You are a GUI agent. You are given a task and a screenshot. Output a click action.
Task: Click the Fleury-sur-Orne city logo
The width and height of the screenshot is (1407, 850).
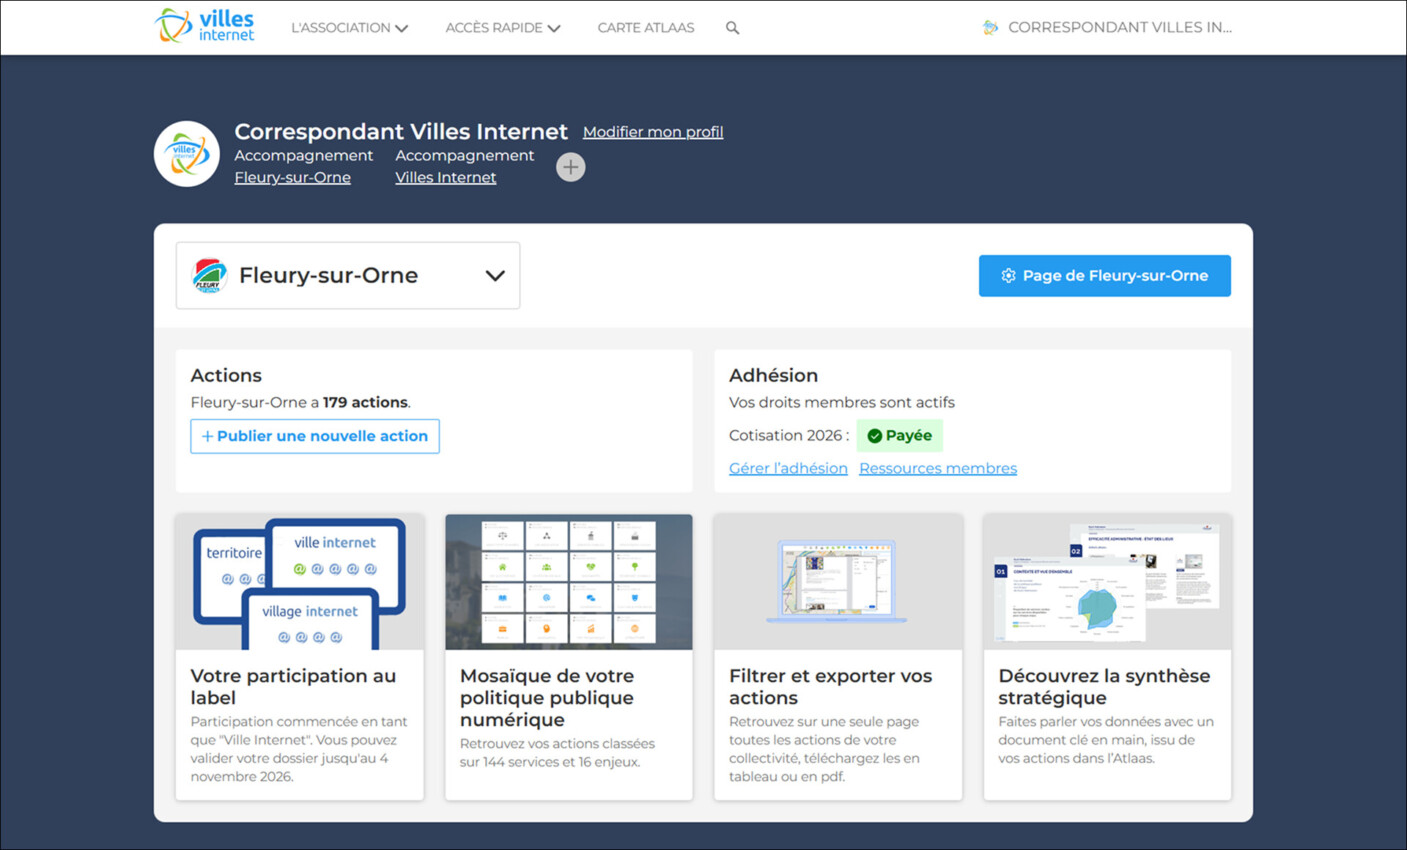(x=209, y=275)
